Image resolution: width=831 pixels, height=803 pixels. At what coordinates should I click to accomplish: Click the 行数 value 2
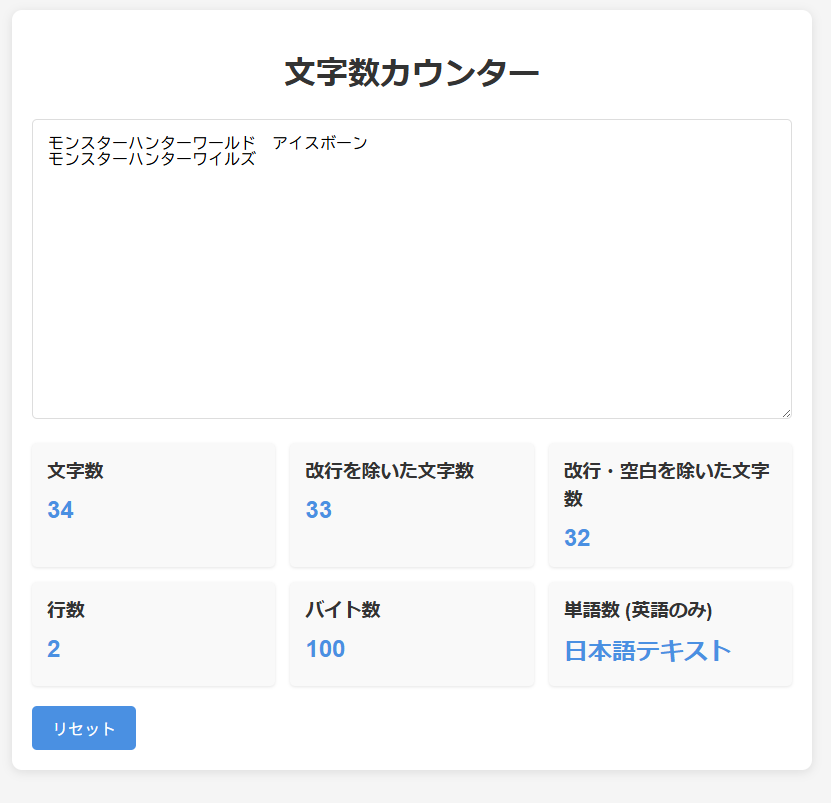[x=54, y=649]
